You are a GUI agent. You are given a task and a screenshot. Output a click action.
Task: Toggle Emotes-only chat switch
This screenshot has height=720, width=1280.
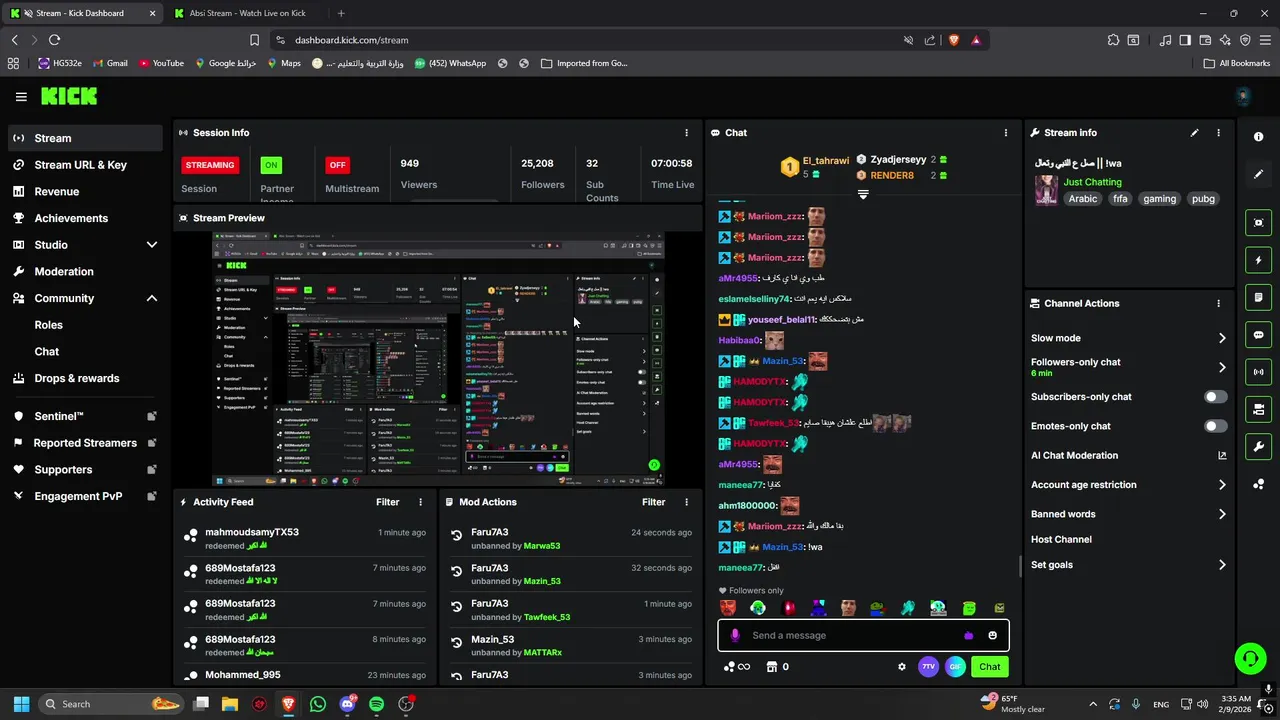[x=1215, y=426]
